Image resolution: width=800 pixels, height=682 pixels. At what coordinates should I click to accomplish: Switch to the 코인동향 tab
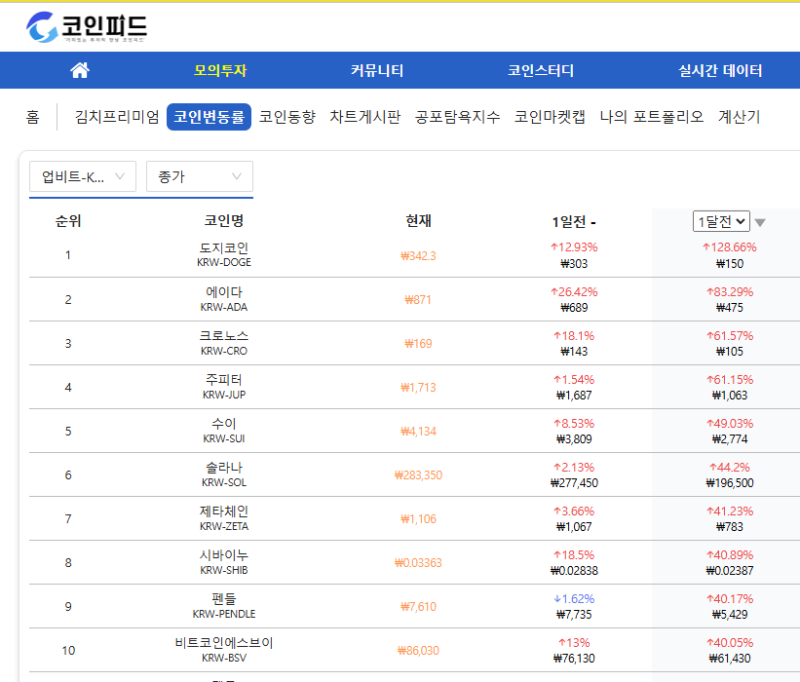click(x=287, y=117)
